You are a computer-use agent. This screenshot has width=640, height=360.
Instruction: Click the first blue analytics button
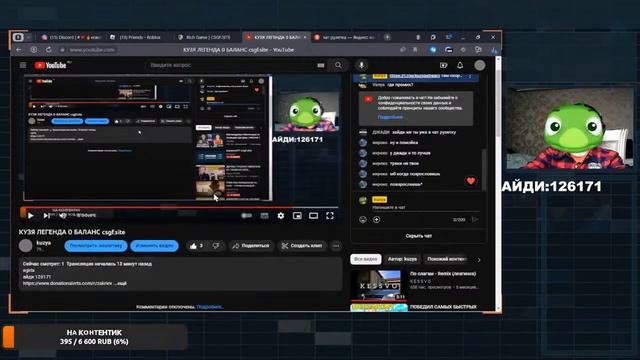(96, 246)
